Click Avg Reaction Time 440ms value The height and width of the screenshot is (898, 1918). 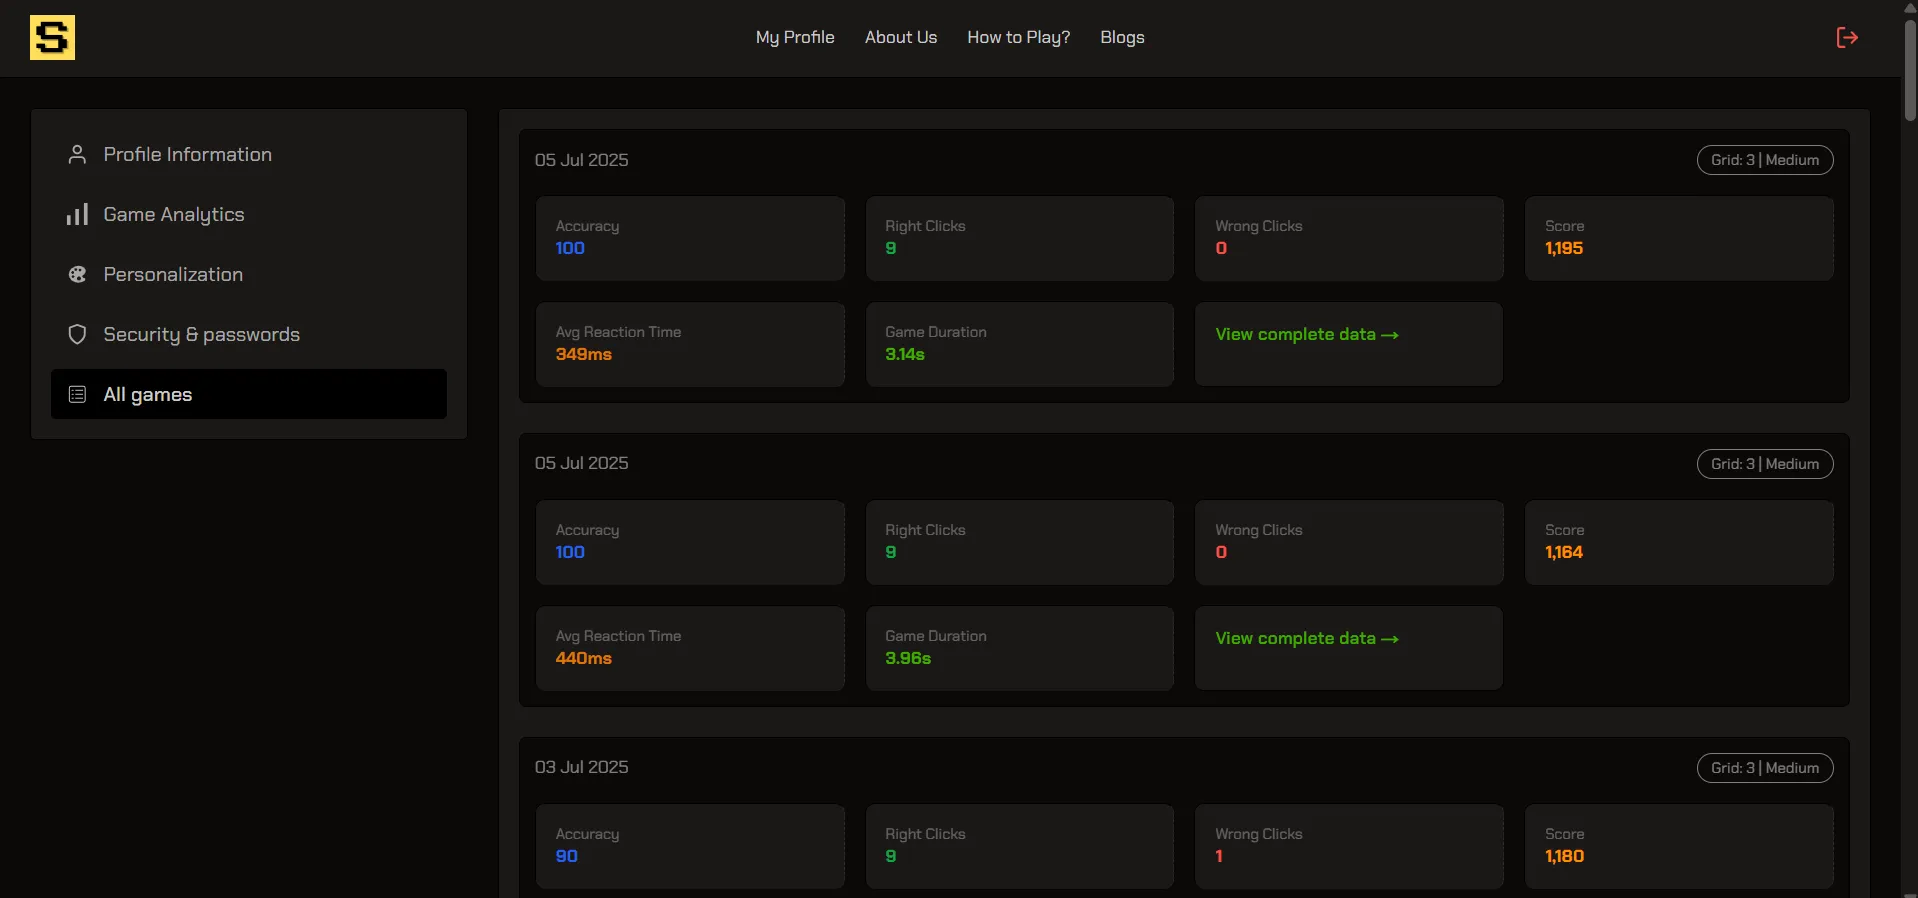584,658
